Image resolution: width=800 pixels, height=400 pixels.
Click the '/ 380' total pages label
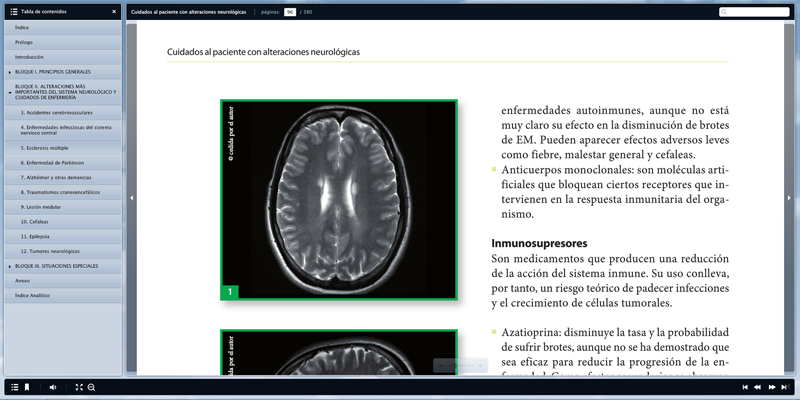(306, 12)
